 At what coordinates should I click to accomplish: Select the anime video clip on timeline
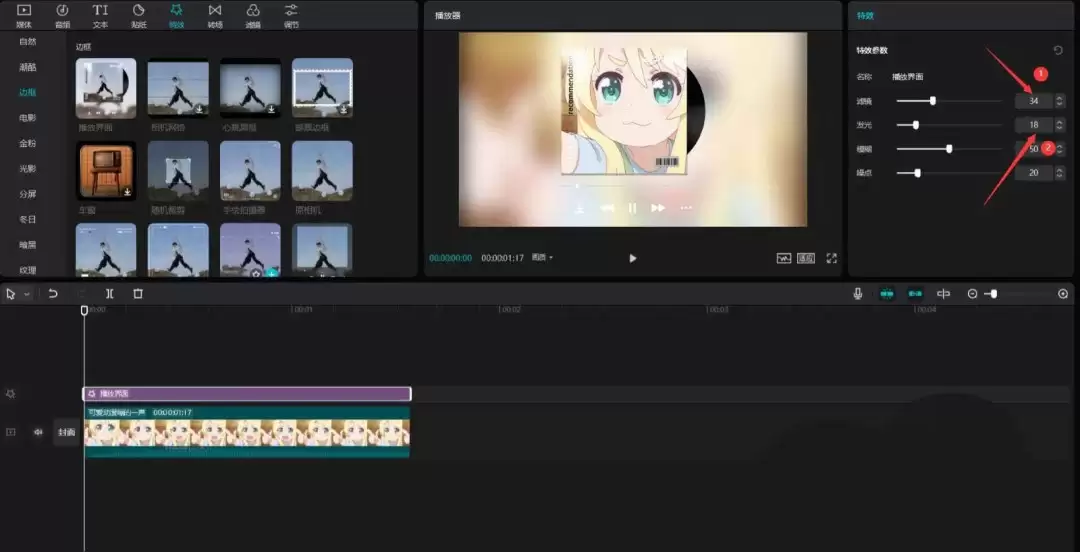click(x=247, y=432)
